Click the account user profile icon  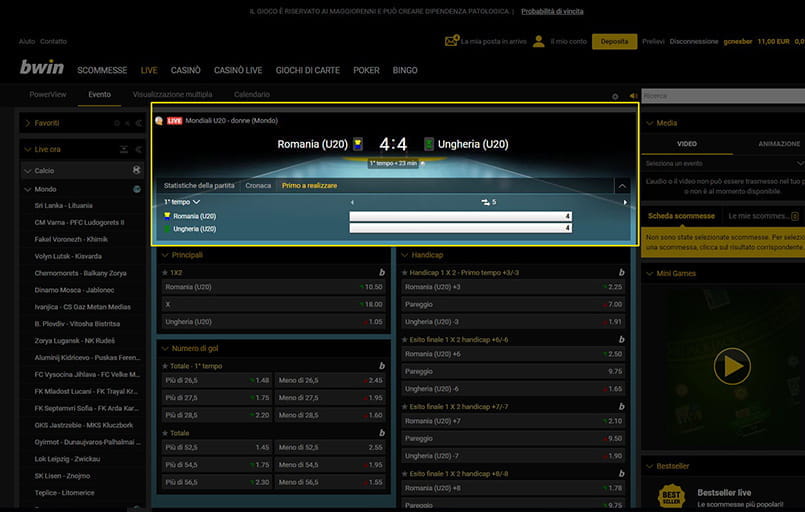539,41
